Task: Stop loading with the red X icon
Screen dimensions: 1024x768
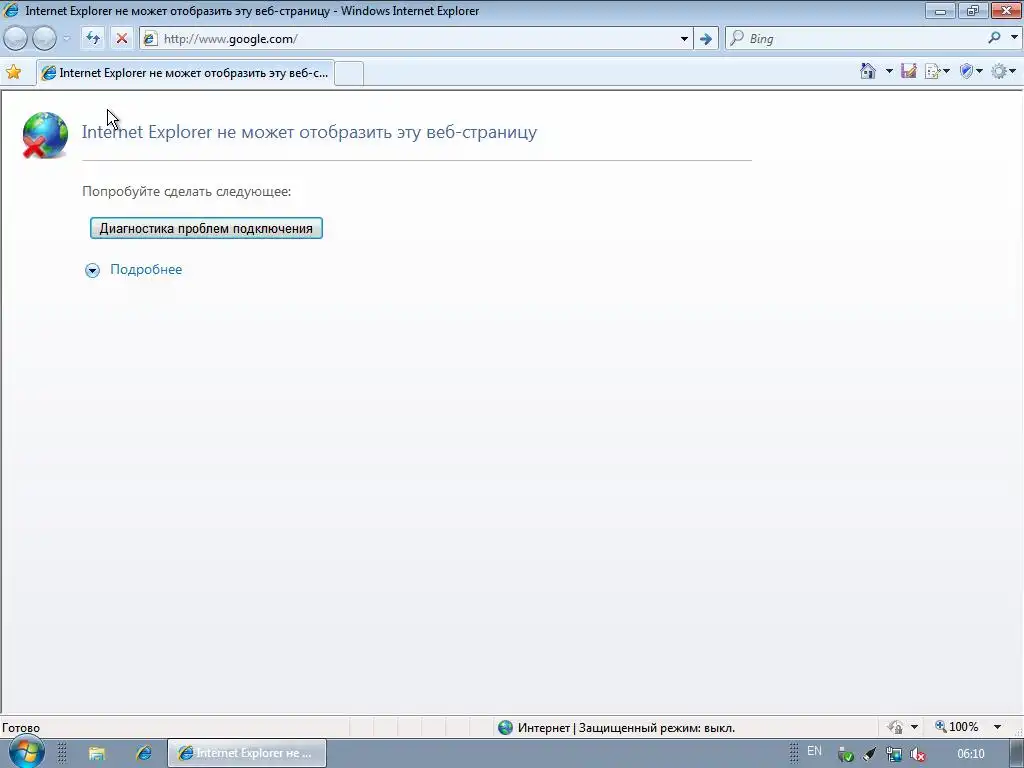Action: 121,39
